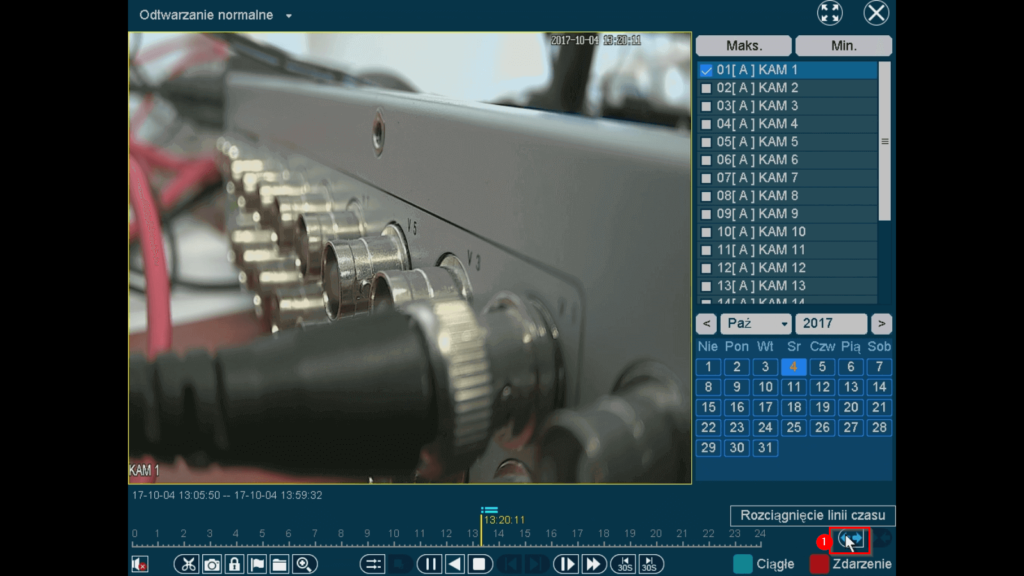This screenshot has width=1024, height=576.
Task: Enter fullscreen using the expand arrows icon
Action: click(830, 13)
